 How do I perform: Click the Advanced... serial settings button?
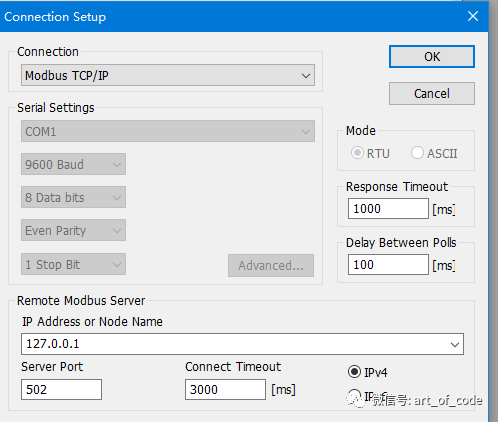(271, 265)
